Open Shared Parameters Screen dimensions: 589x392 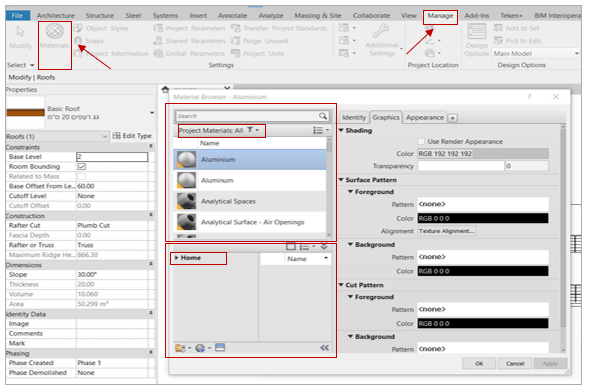click(x=190, y=41)
